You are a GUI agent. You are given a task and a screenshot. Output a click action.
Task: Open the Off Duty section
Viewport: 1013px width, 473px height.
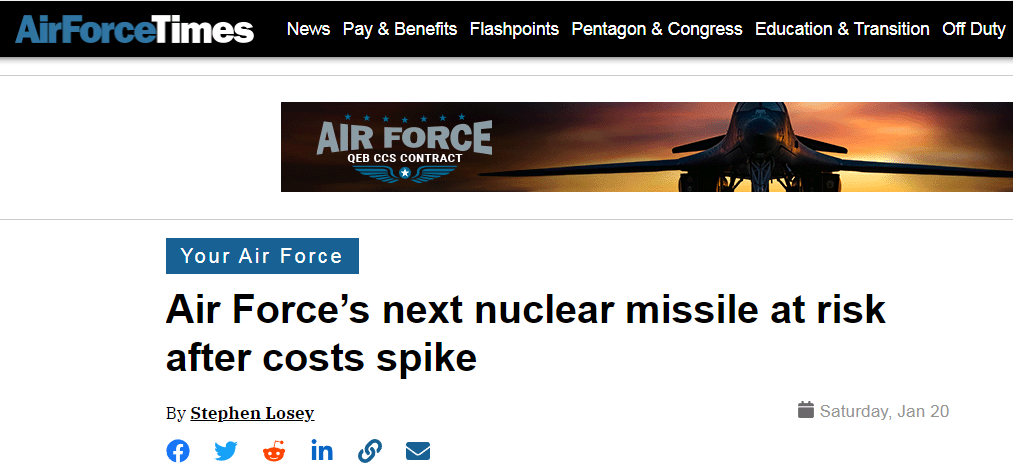pyautogui.click(x=974, y=29)
